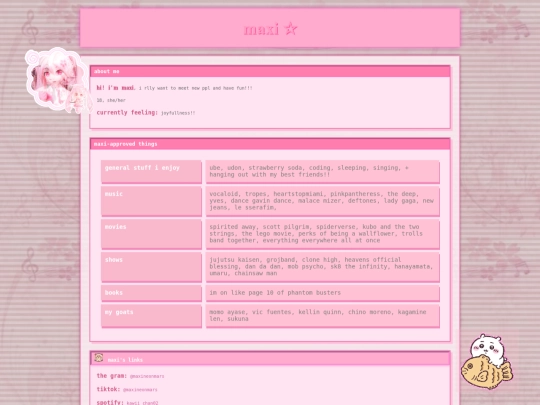This screenshot has height=405, width=540.
Task: Click the cell starting "vocaloid, tropes, heartstopmiami"
Action: 323,201
